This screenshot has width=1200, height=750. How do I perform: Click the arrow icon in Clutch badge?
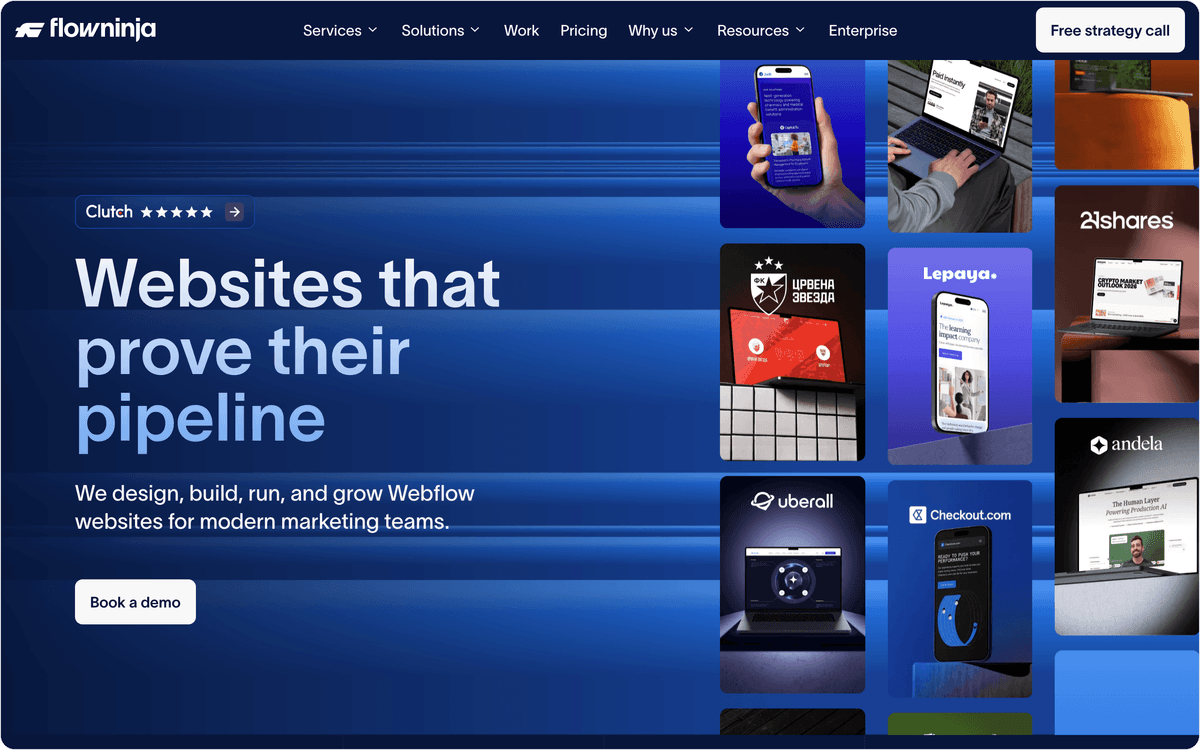(x=234, y=212)
